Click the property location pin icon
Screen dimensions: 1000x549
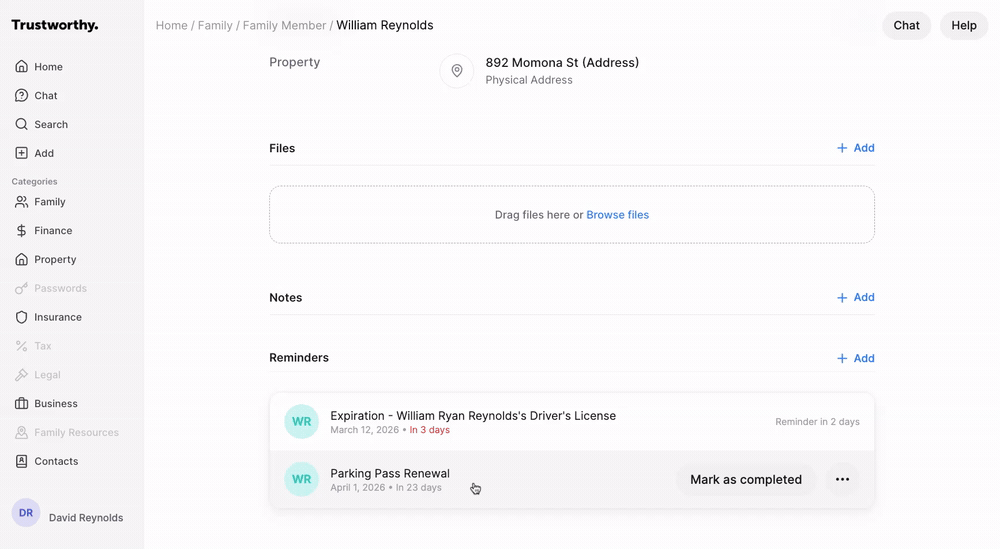pyautogui.click(x=457, y=71)
